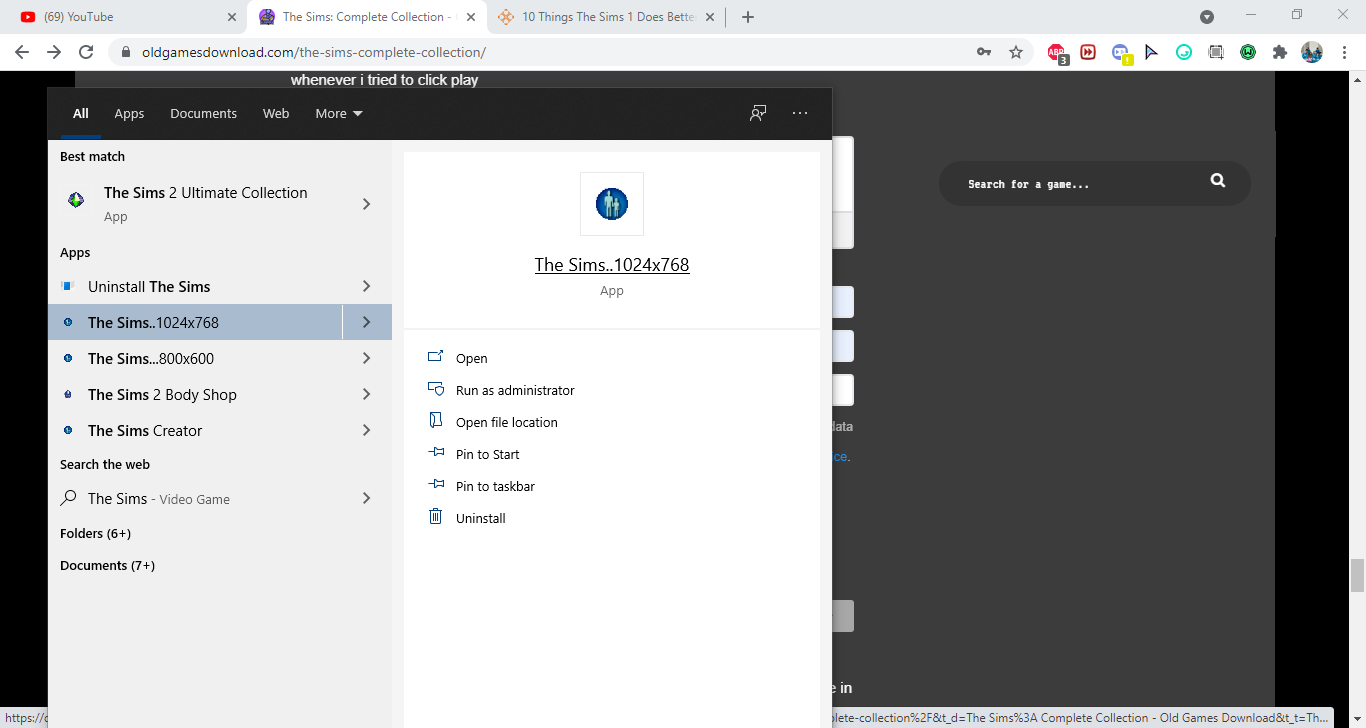Click the browser page vertical scrollbar thumb
The width and height of the screenshot is (1366, 728).
[x=1357, y=576]
